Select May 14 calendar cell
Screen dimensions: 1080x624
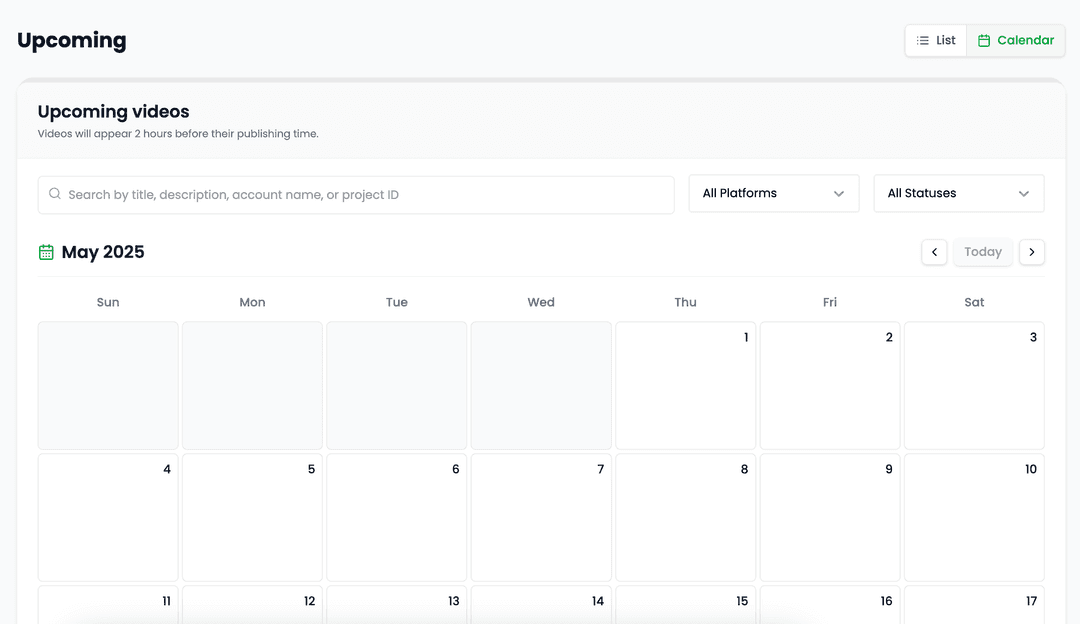click(x=541, y=604)
